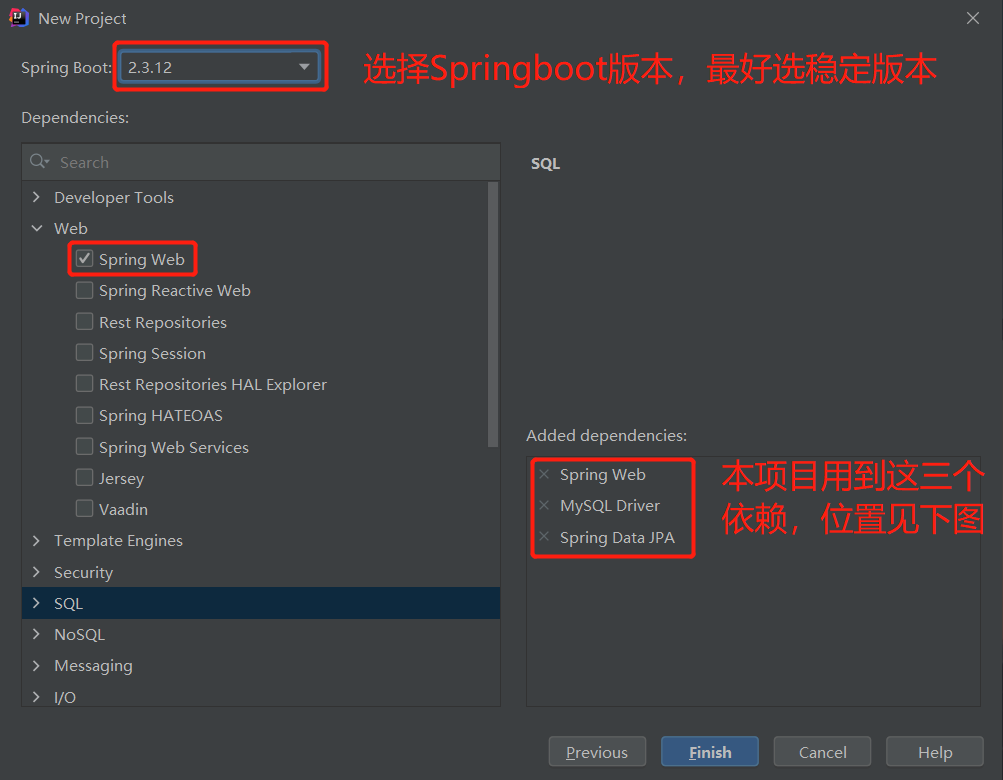Viewport: 1003px width, 780px height.
Task: Remove MySQL Driver from added dependencies
Action: [544, 506]
